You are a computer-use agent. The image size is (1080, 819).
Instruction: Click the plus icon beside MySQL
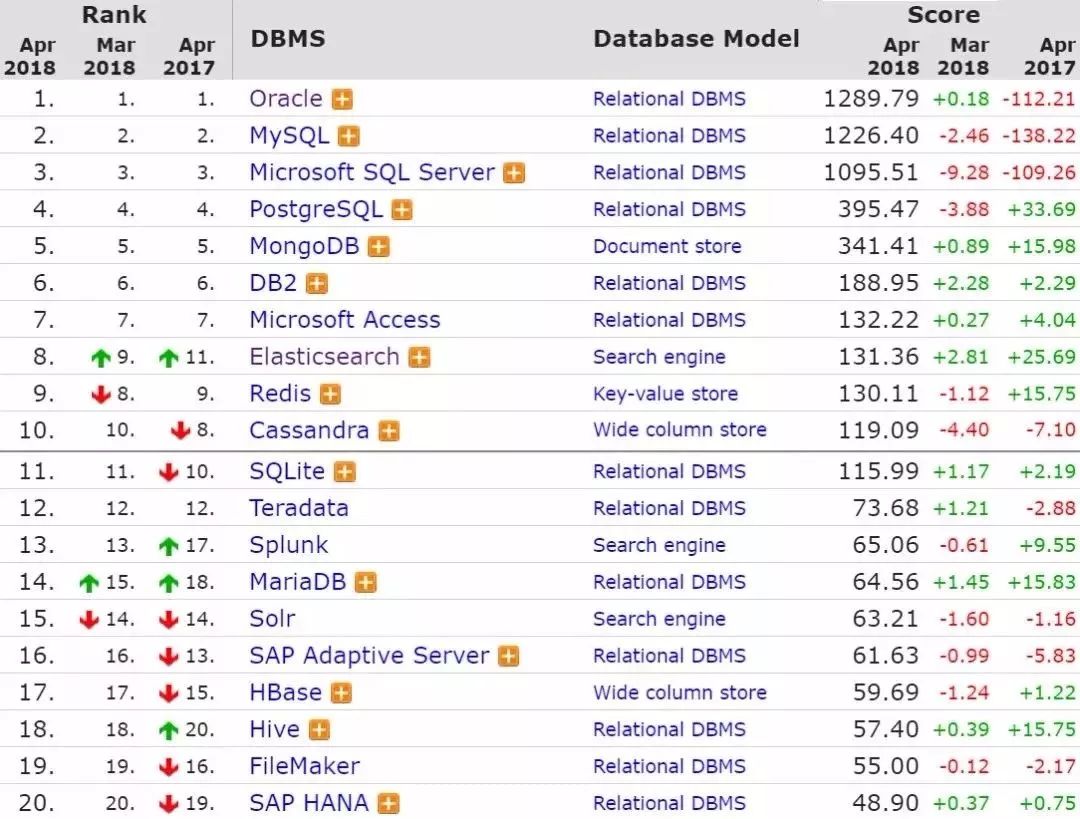(x=348, y=137)
